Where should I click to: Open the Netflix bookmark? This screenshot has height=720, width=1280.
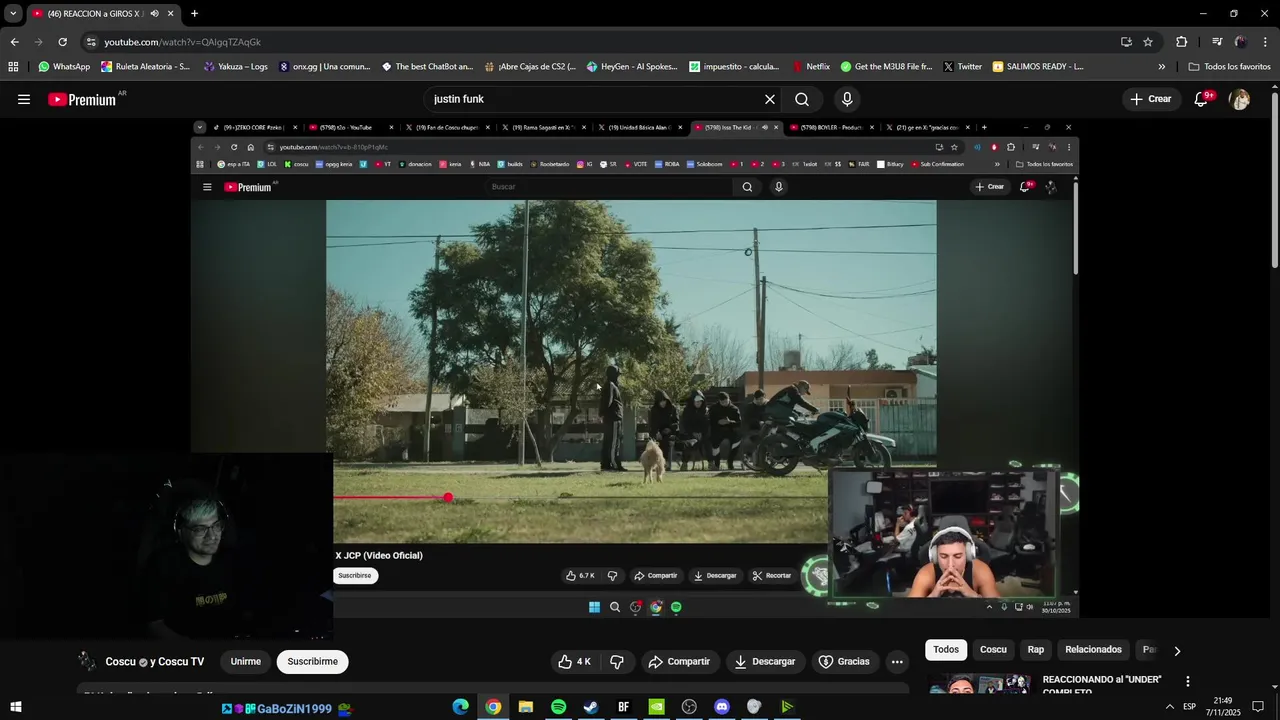tap(810, 67)
